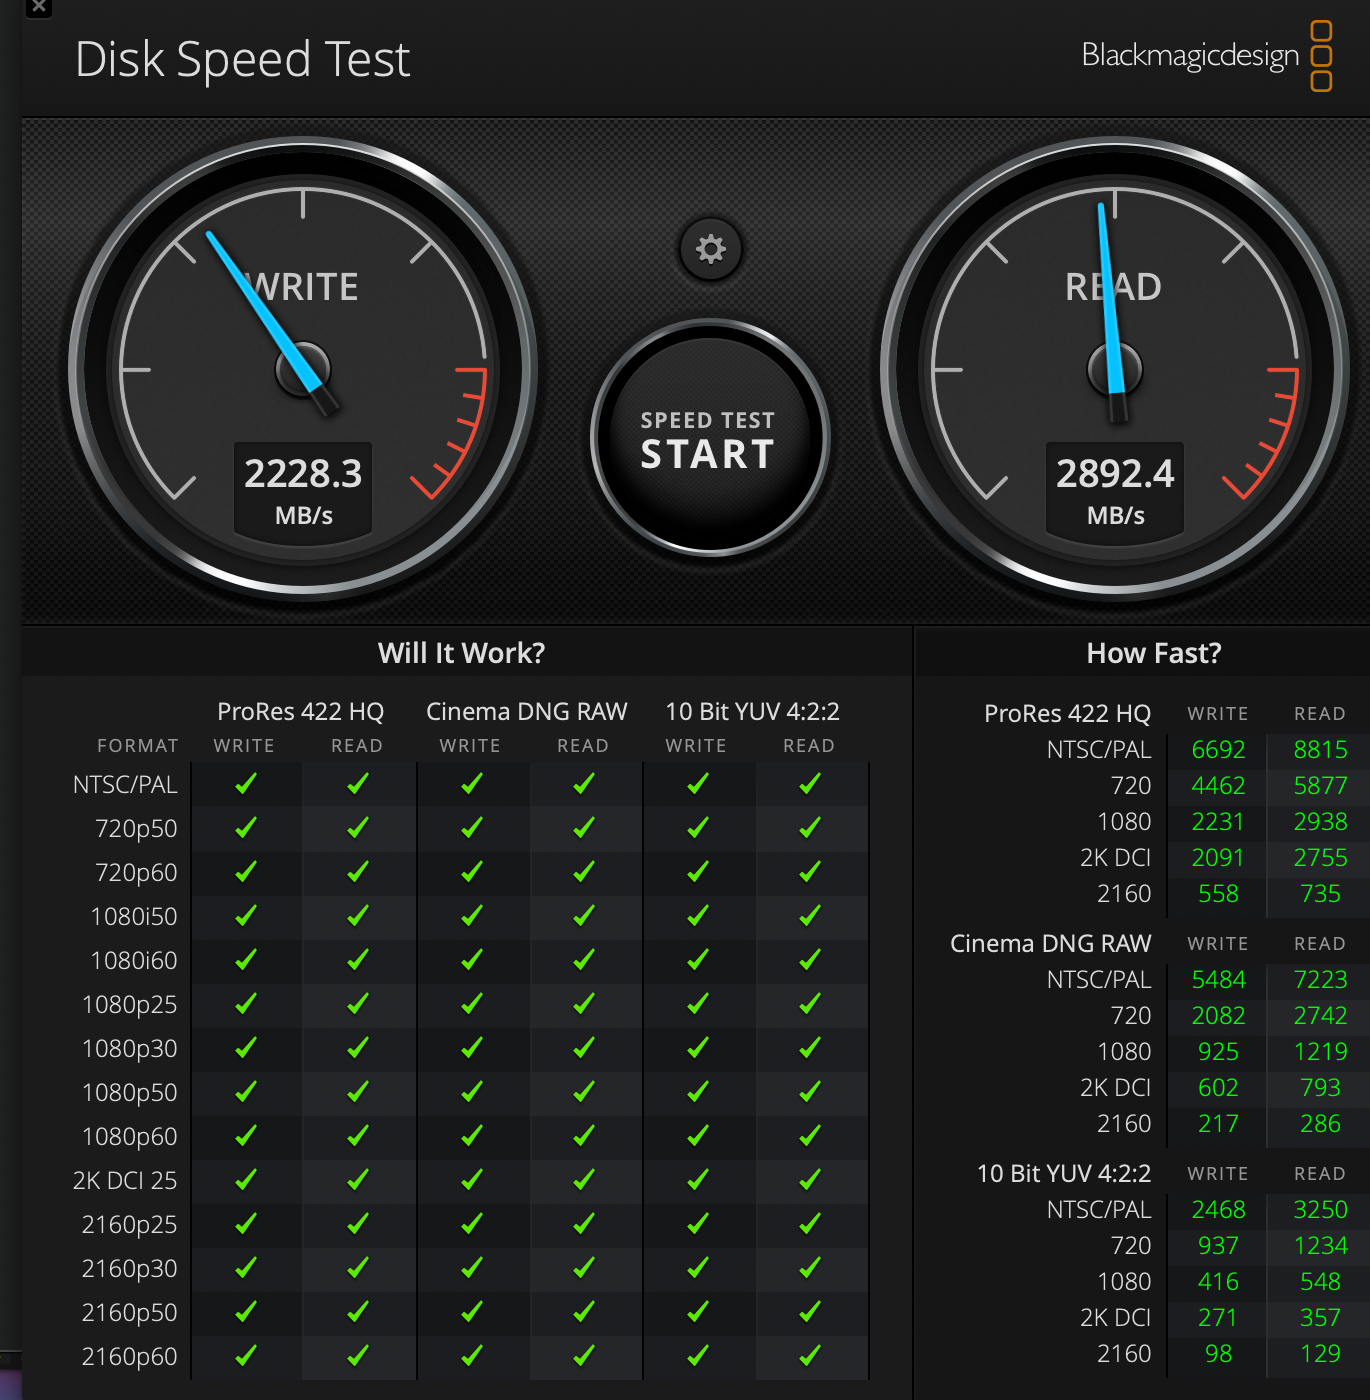Click 1080i60 10 Bit YUV write checkmark
Image resolution: width=1370 pixels, height=1400 pixels.
[x=698, y=960]
